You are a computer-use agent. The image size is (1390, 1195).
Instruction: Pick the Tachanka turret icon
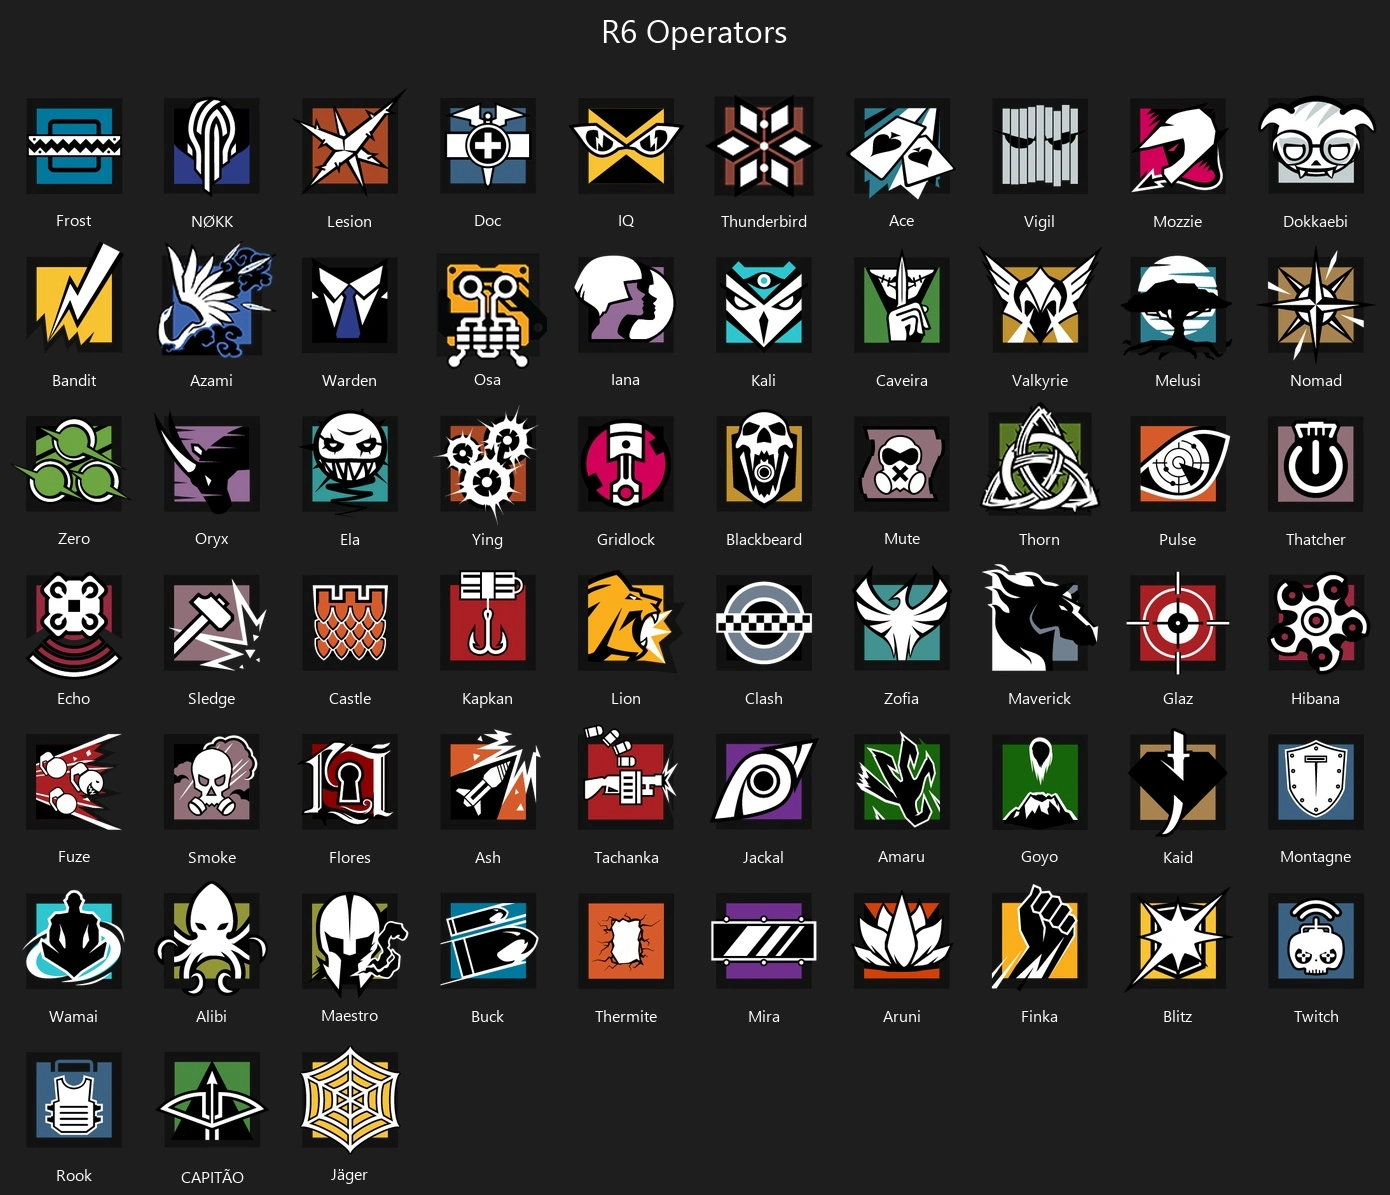tap(627, 779)
